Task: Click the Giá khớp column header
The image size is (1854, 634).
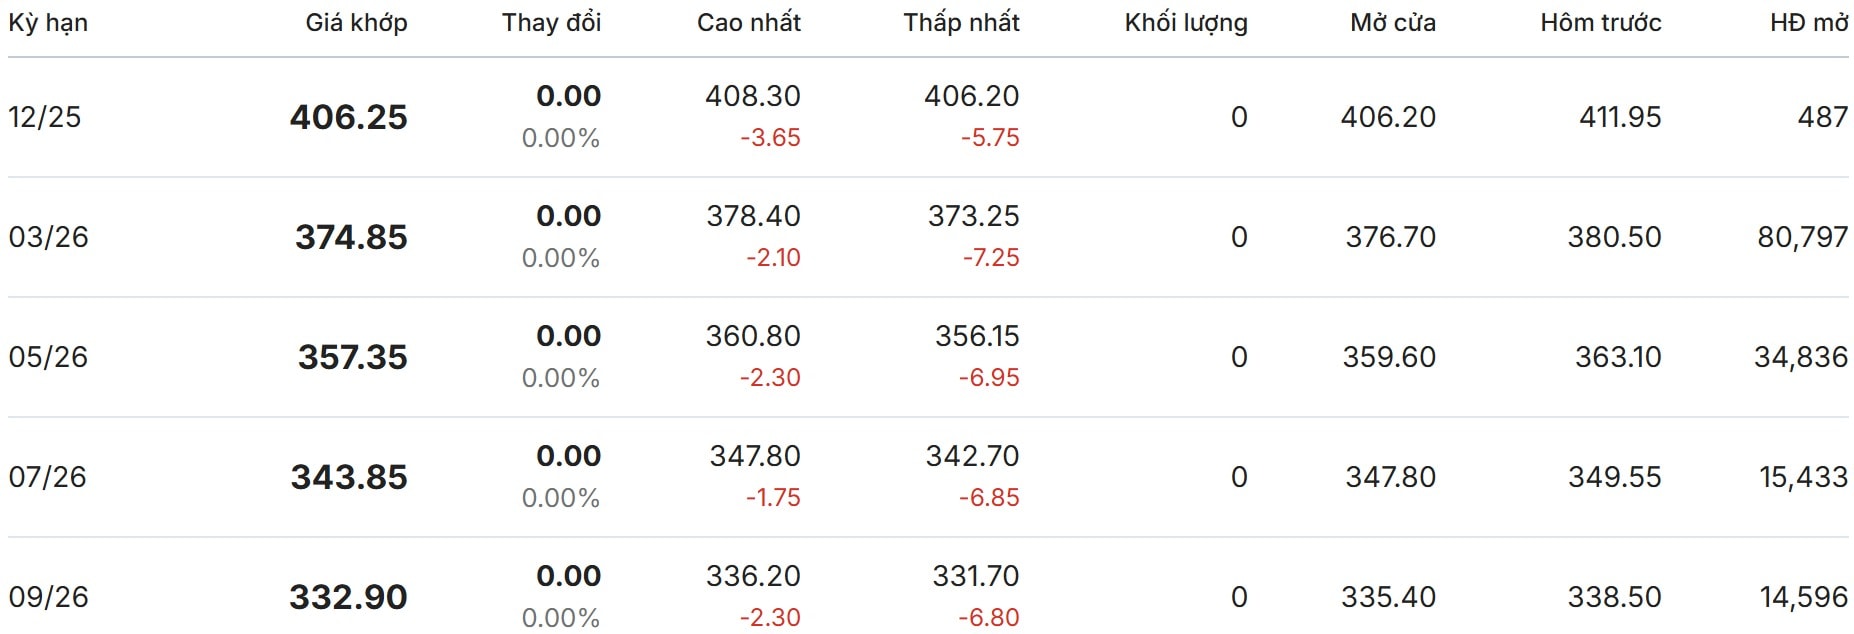Action: pos(356,23)
